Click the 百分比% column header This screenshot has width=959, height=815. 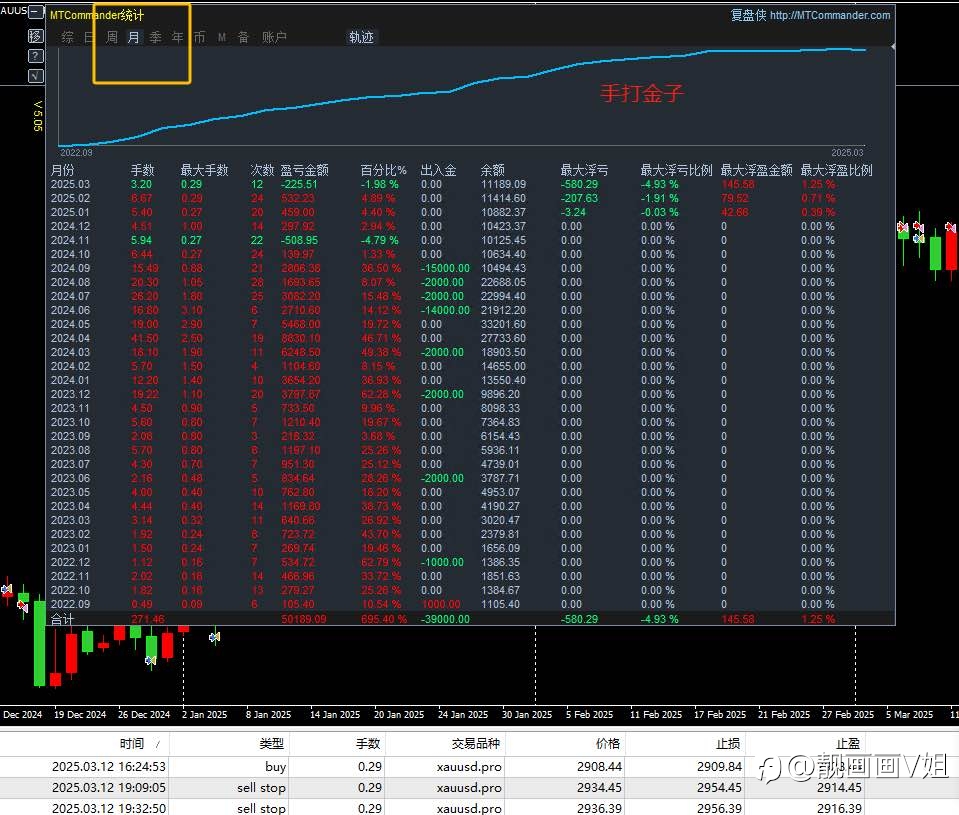pyautogui.click(x=383, y=171)
